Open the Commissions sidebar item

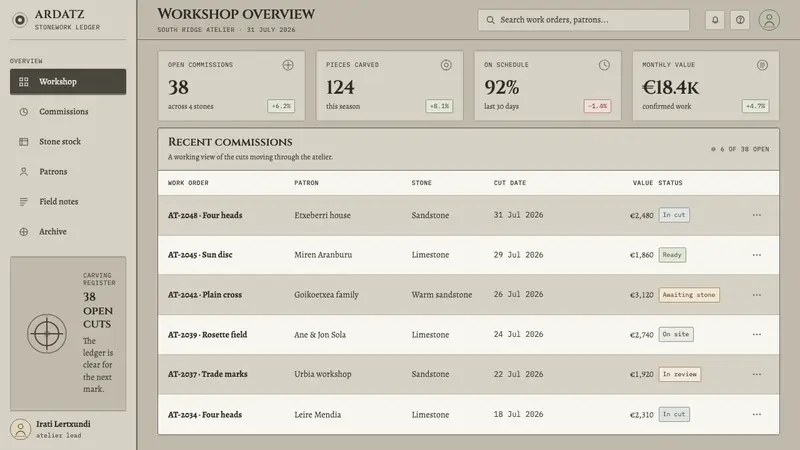tap(68, 112)
